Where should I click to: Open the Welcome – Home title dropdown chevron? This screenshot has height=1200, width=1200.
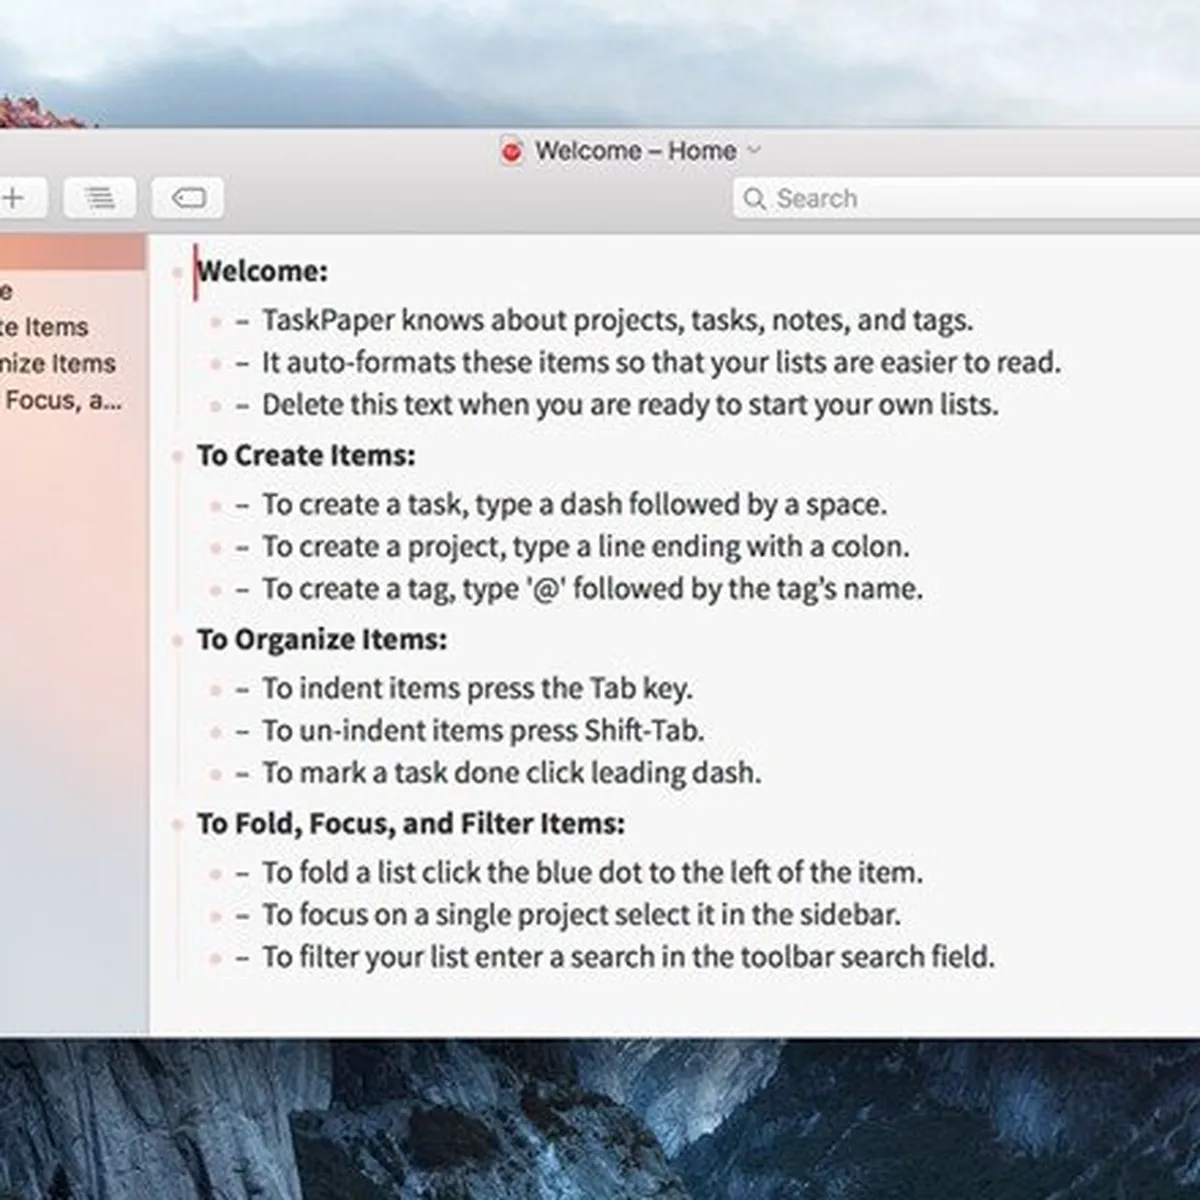pos(755,151)
